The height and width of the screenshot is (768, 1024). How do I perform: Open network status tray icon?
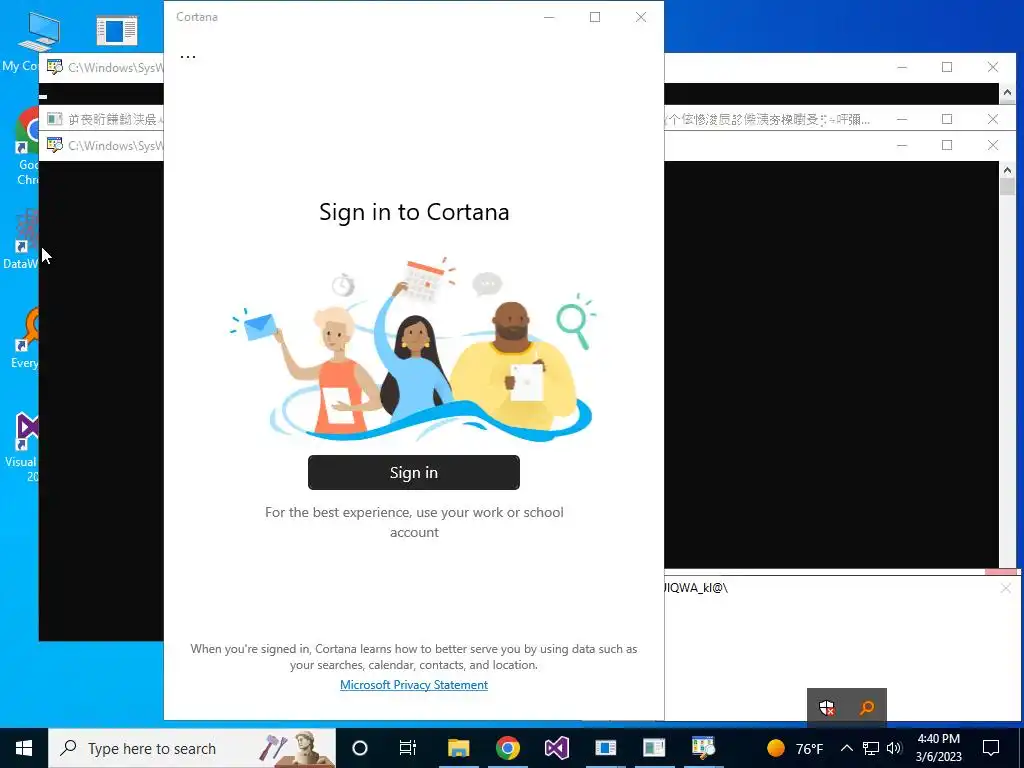point(871,748)
